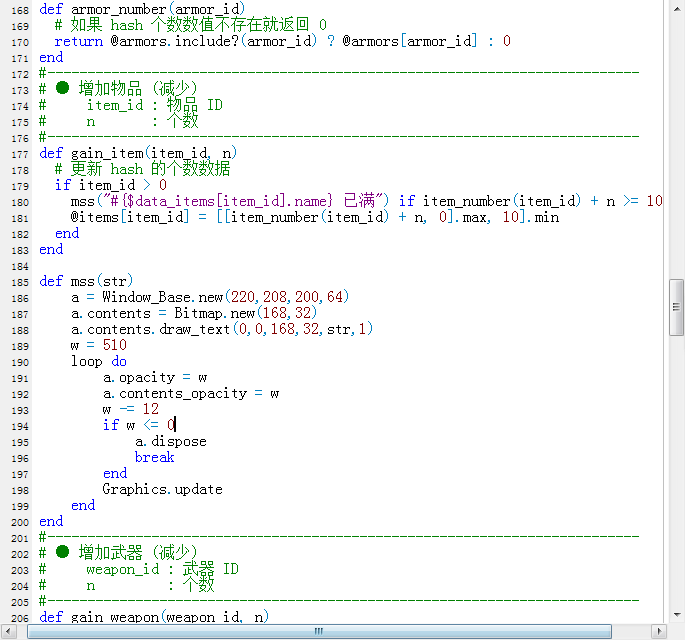Click the horizontal scrollbar right arrow

click(x=659, y=631)
